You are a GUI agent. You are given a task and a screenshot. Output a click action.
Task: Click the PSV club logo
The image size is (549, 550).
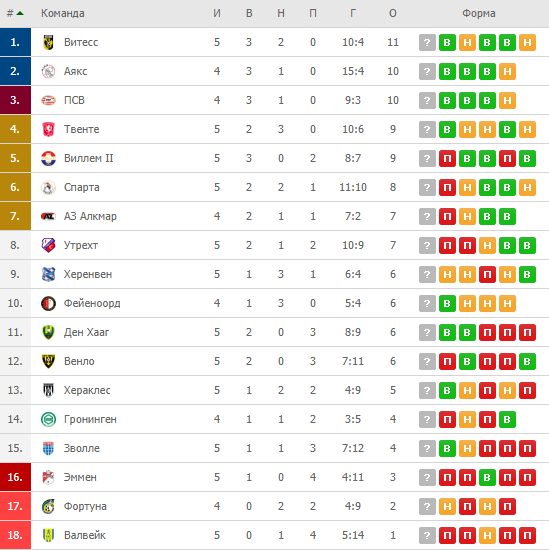[48, 100]
